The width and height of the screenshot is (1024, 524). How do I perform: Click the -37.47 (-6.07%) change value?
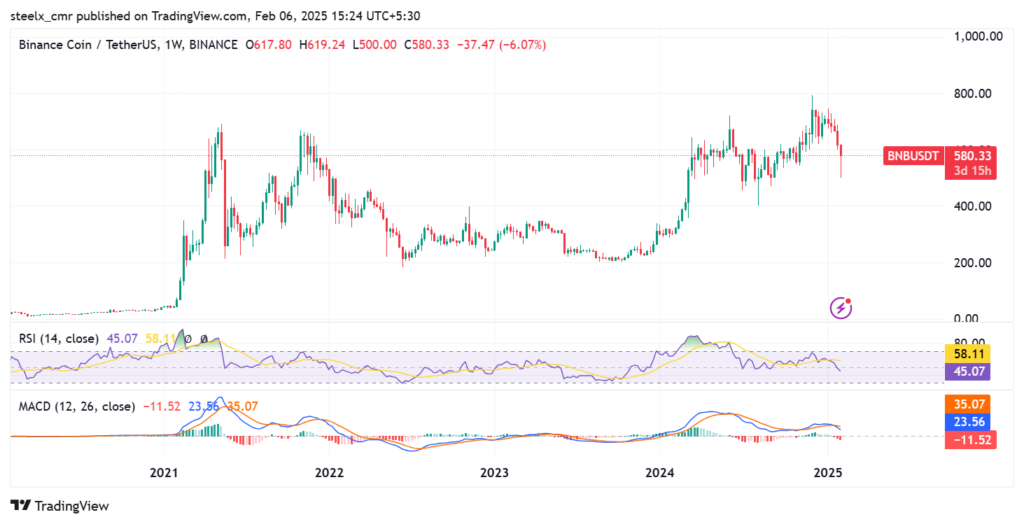pyautogui.click(x=500, y=45)
